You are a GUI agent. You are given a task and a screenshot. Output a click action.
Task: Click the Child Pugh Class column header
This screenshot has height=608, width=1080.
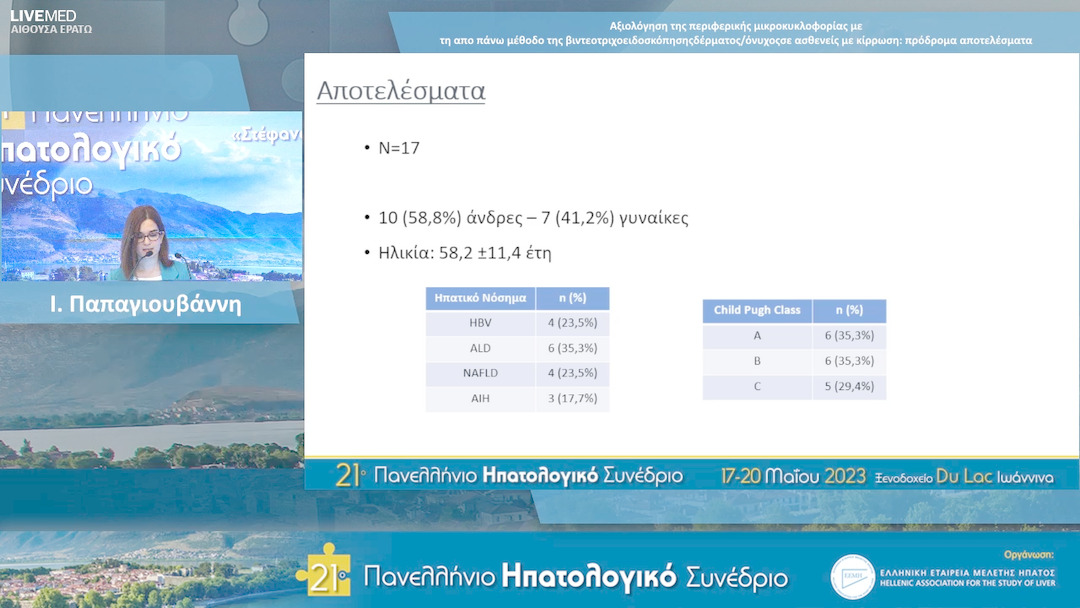pos(757,310)
